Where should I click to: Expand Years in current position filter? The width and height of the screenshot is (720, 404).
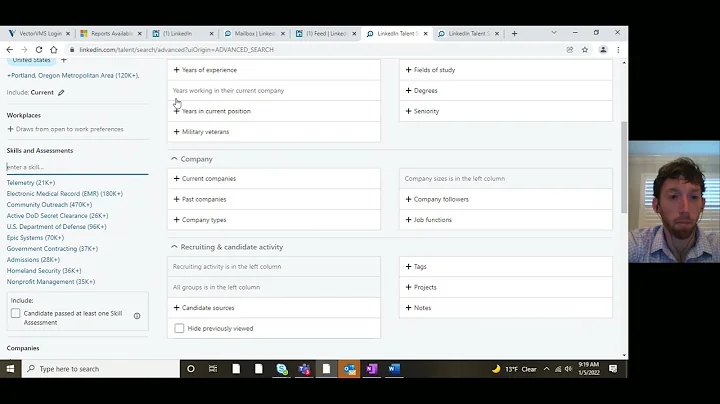pyautogui.click(x=274, y=111)
